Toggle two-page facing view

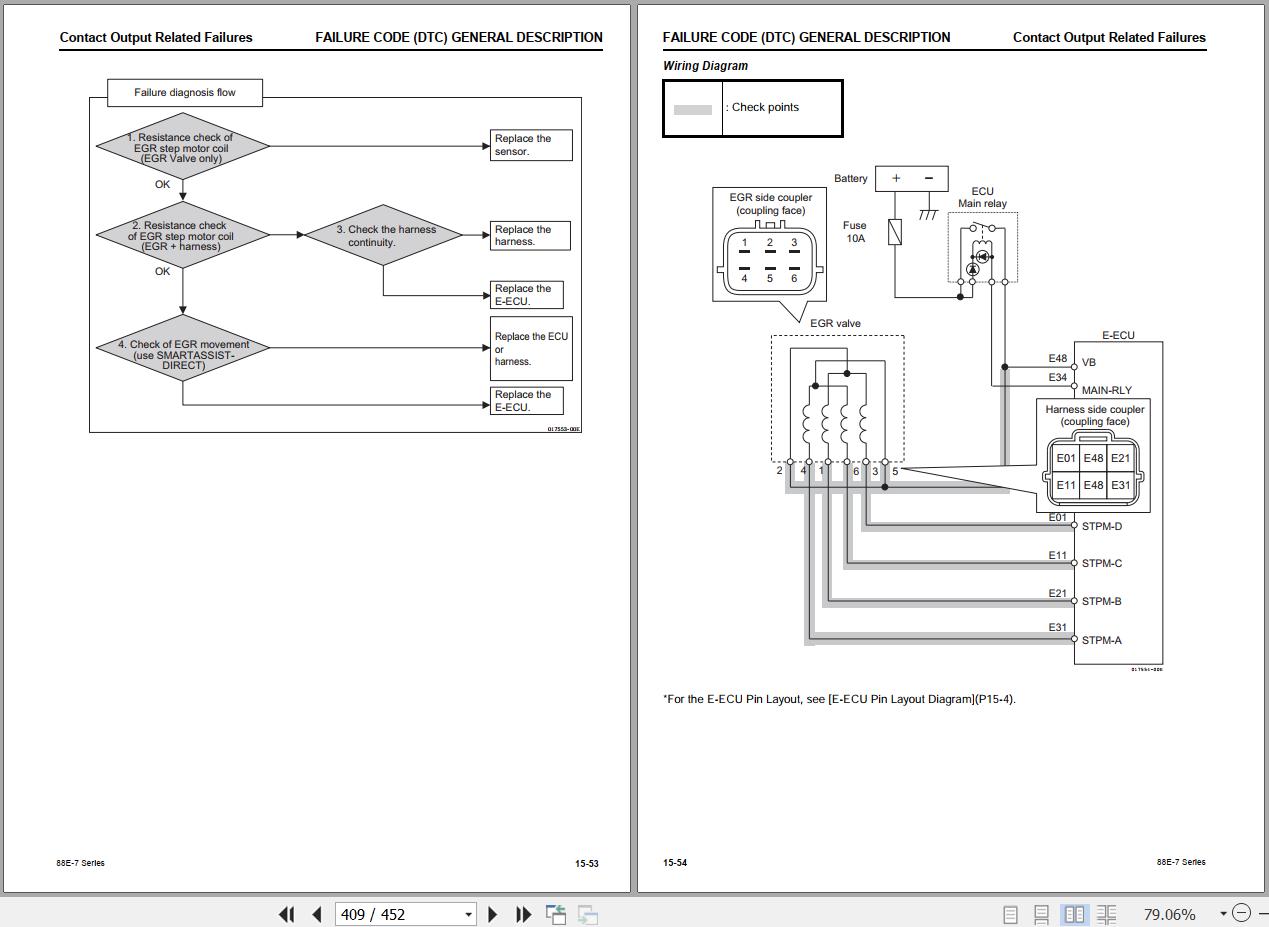1075,914
